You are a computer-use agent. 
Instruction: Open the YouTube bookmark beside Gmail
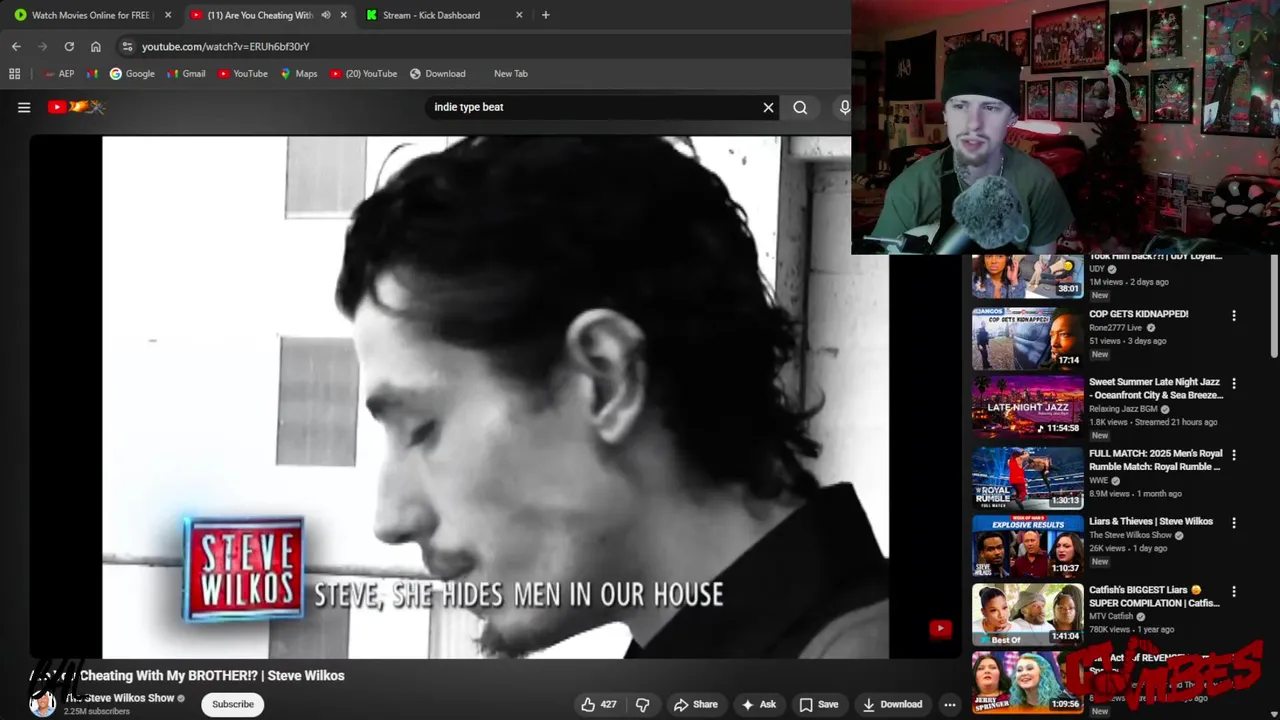click(243, 73)
